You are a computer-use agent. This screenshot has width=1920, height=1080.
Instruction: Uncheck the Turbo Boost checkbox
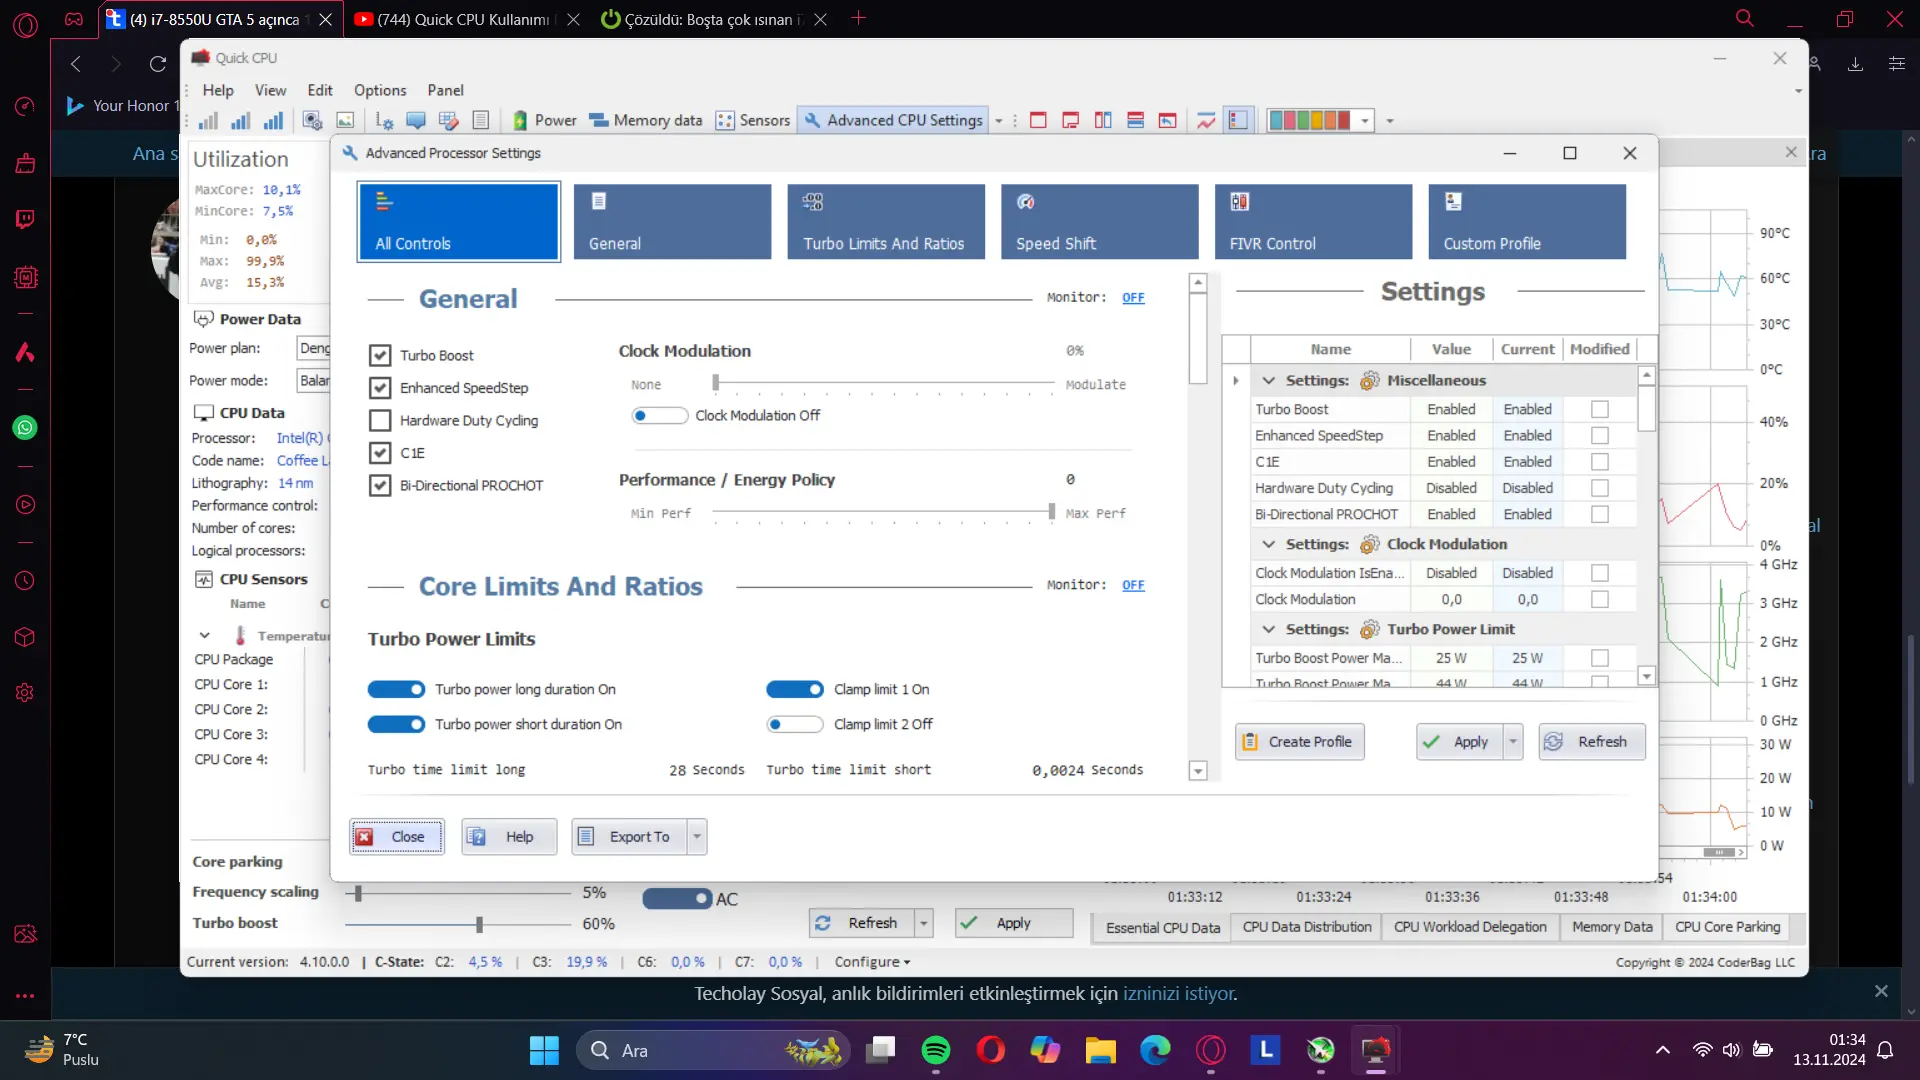(380, 355)
